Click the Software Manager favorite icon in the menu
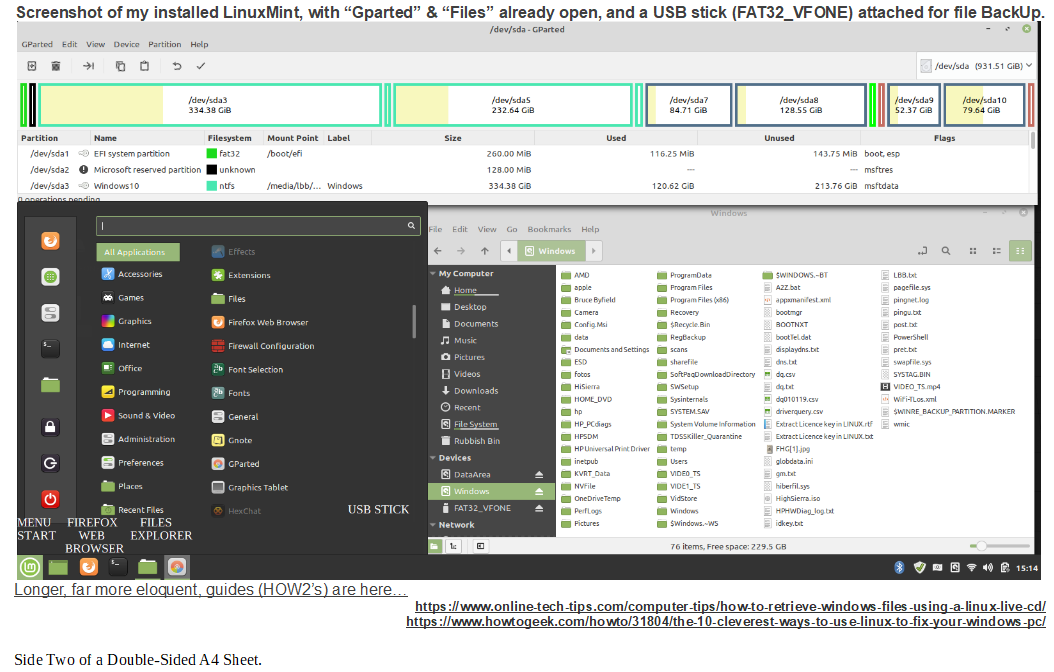Screen dimensions: 1054x672 (50, 277)
